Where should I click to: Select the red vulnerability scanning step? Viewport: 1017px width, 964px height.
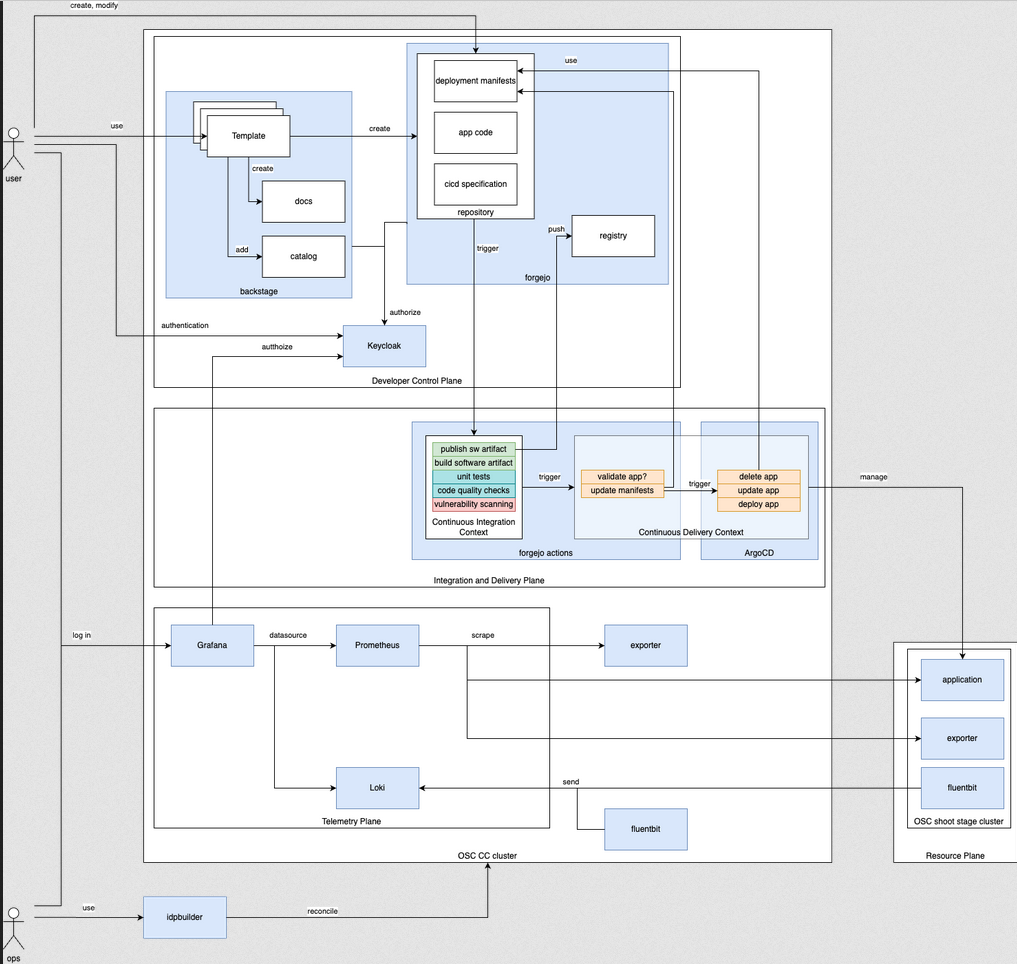473,504
